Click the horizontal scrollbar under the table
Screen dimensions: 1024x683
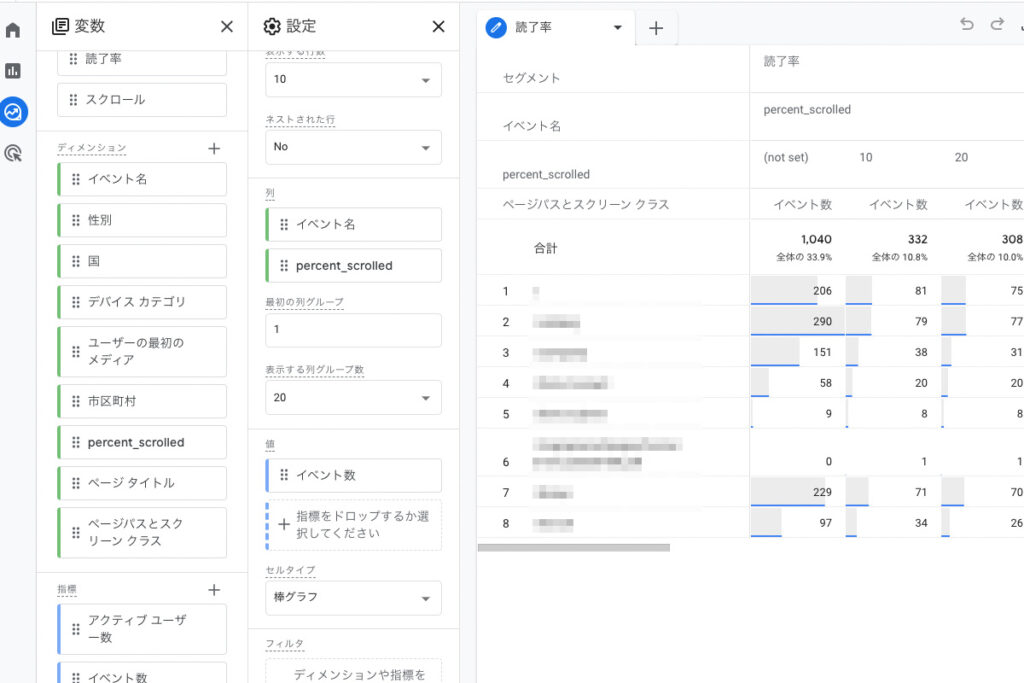pyautogui.click(x=573, y=548)
